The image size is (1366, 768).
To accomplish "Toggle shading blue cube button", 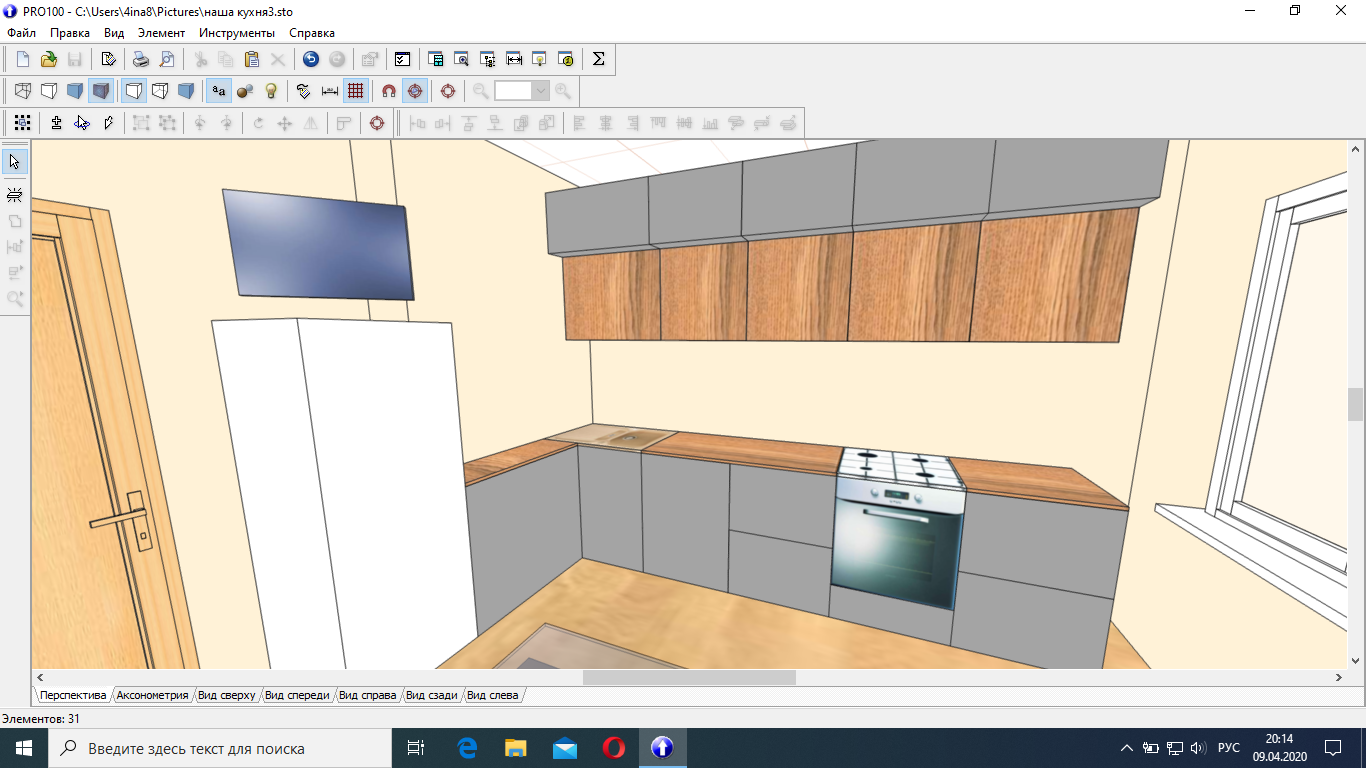I will point(186,91).
